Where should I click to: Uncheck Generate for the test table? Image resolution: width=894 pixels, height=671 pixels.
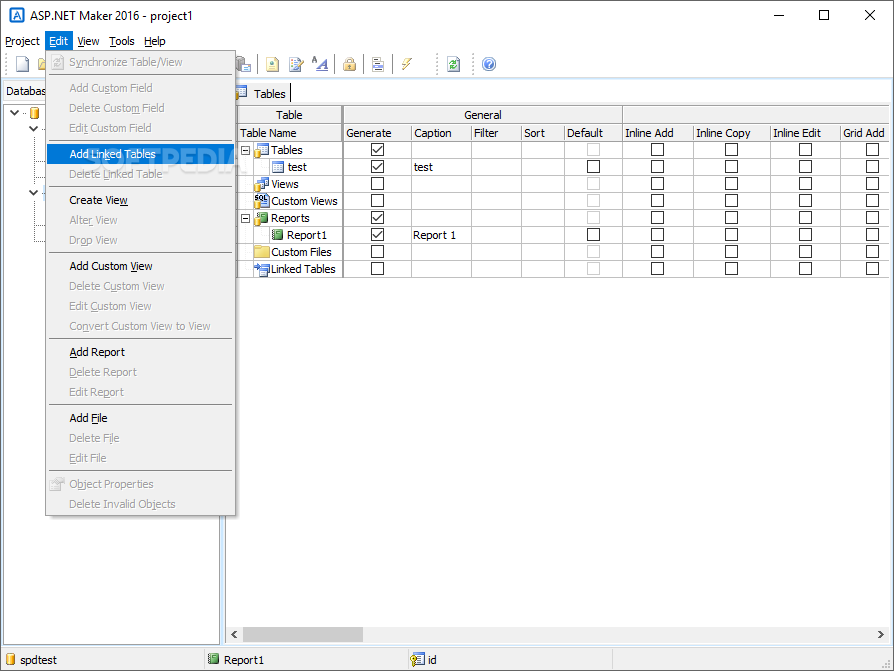pos(377,167)
